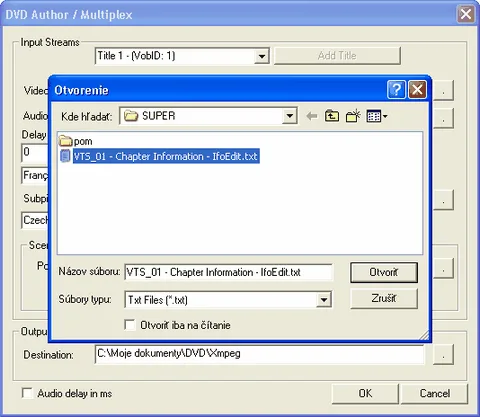Viewport: 480px width, 417px height.
Task: Click the disabled Add Title button
Action: [337, 55]
